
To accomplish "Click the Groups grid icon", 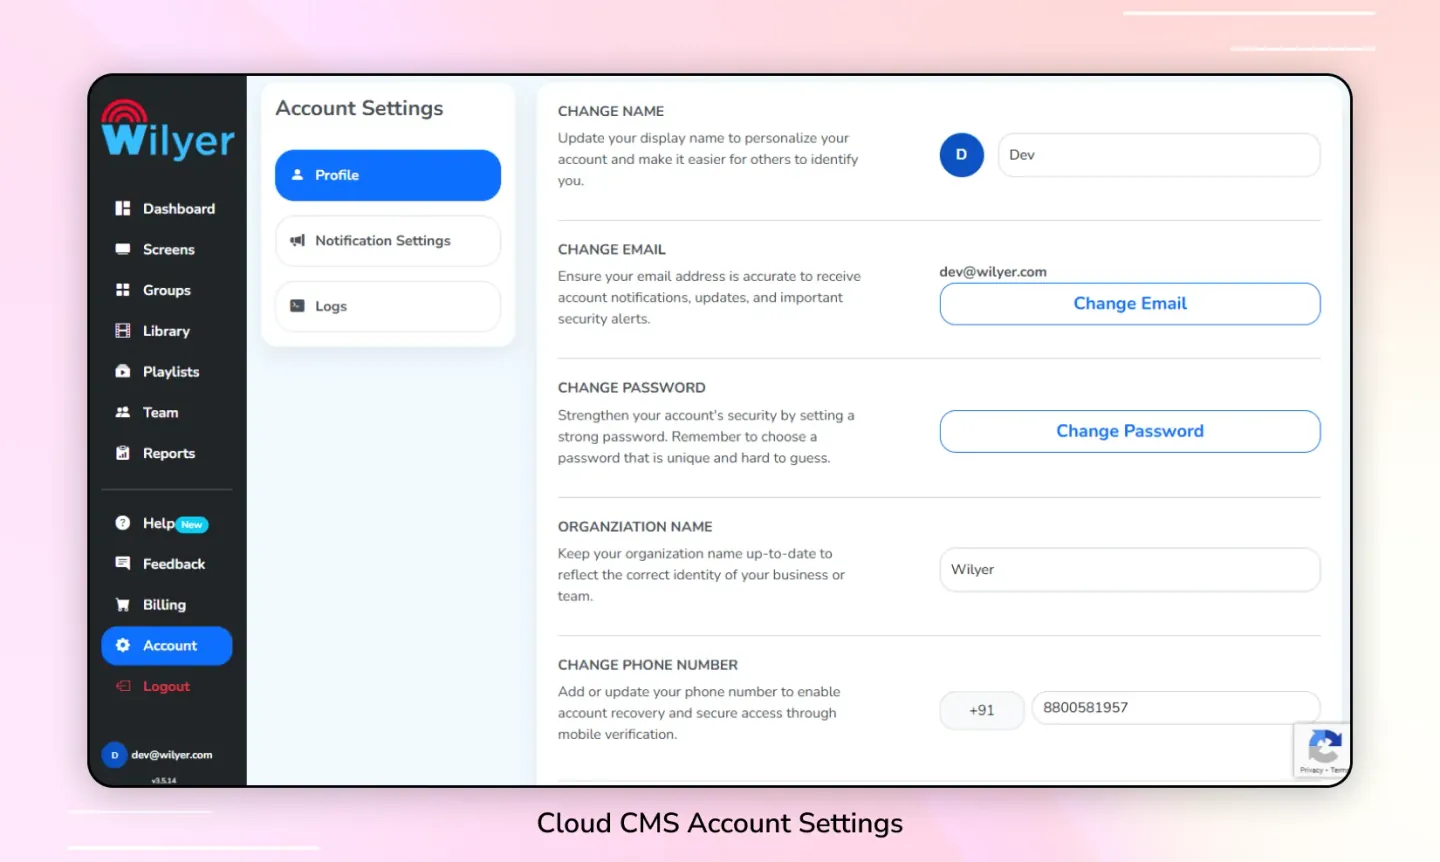I will tap(123, 290).
